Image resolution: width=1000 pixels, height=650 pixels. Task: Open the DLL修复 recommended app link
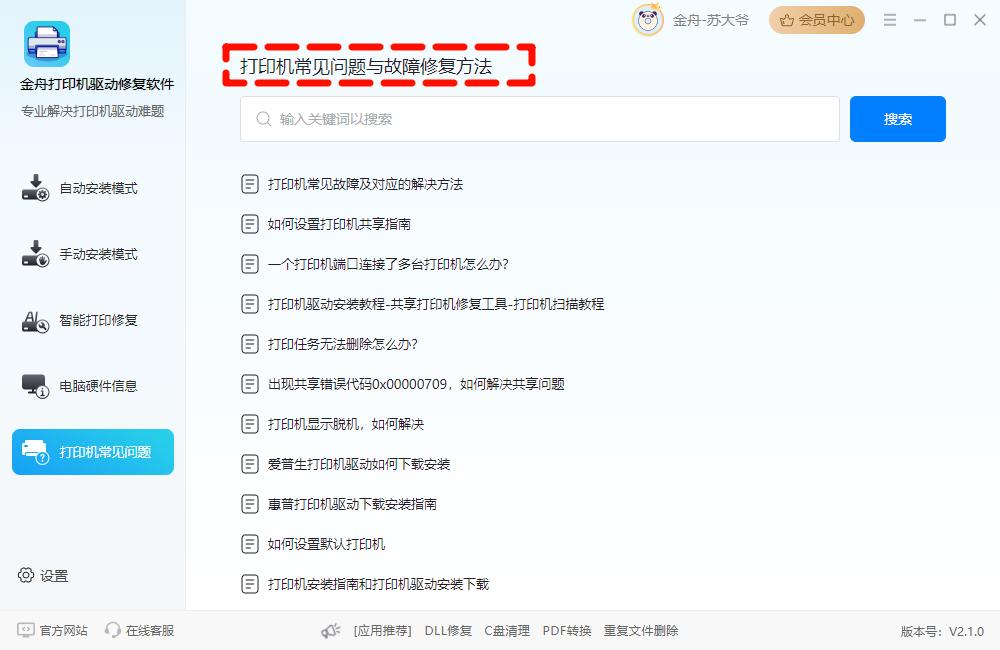point(448,631)
